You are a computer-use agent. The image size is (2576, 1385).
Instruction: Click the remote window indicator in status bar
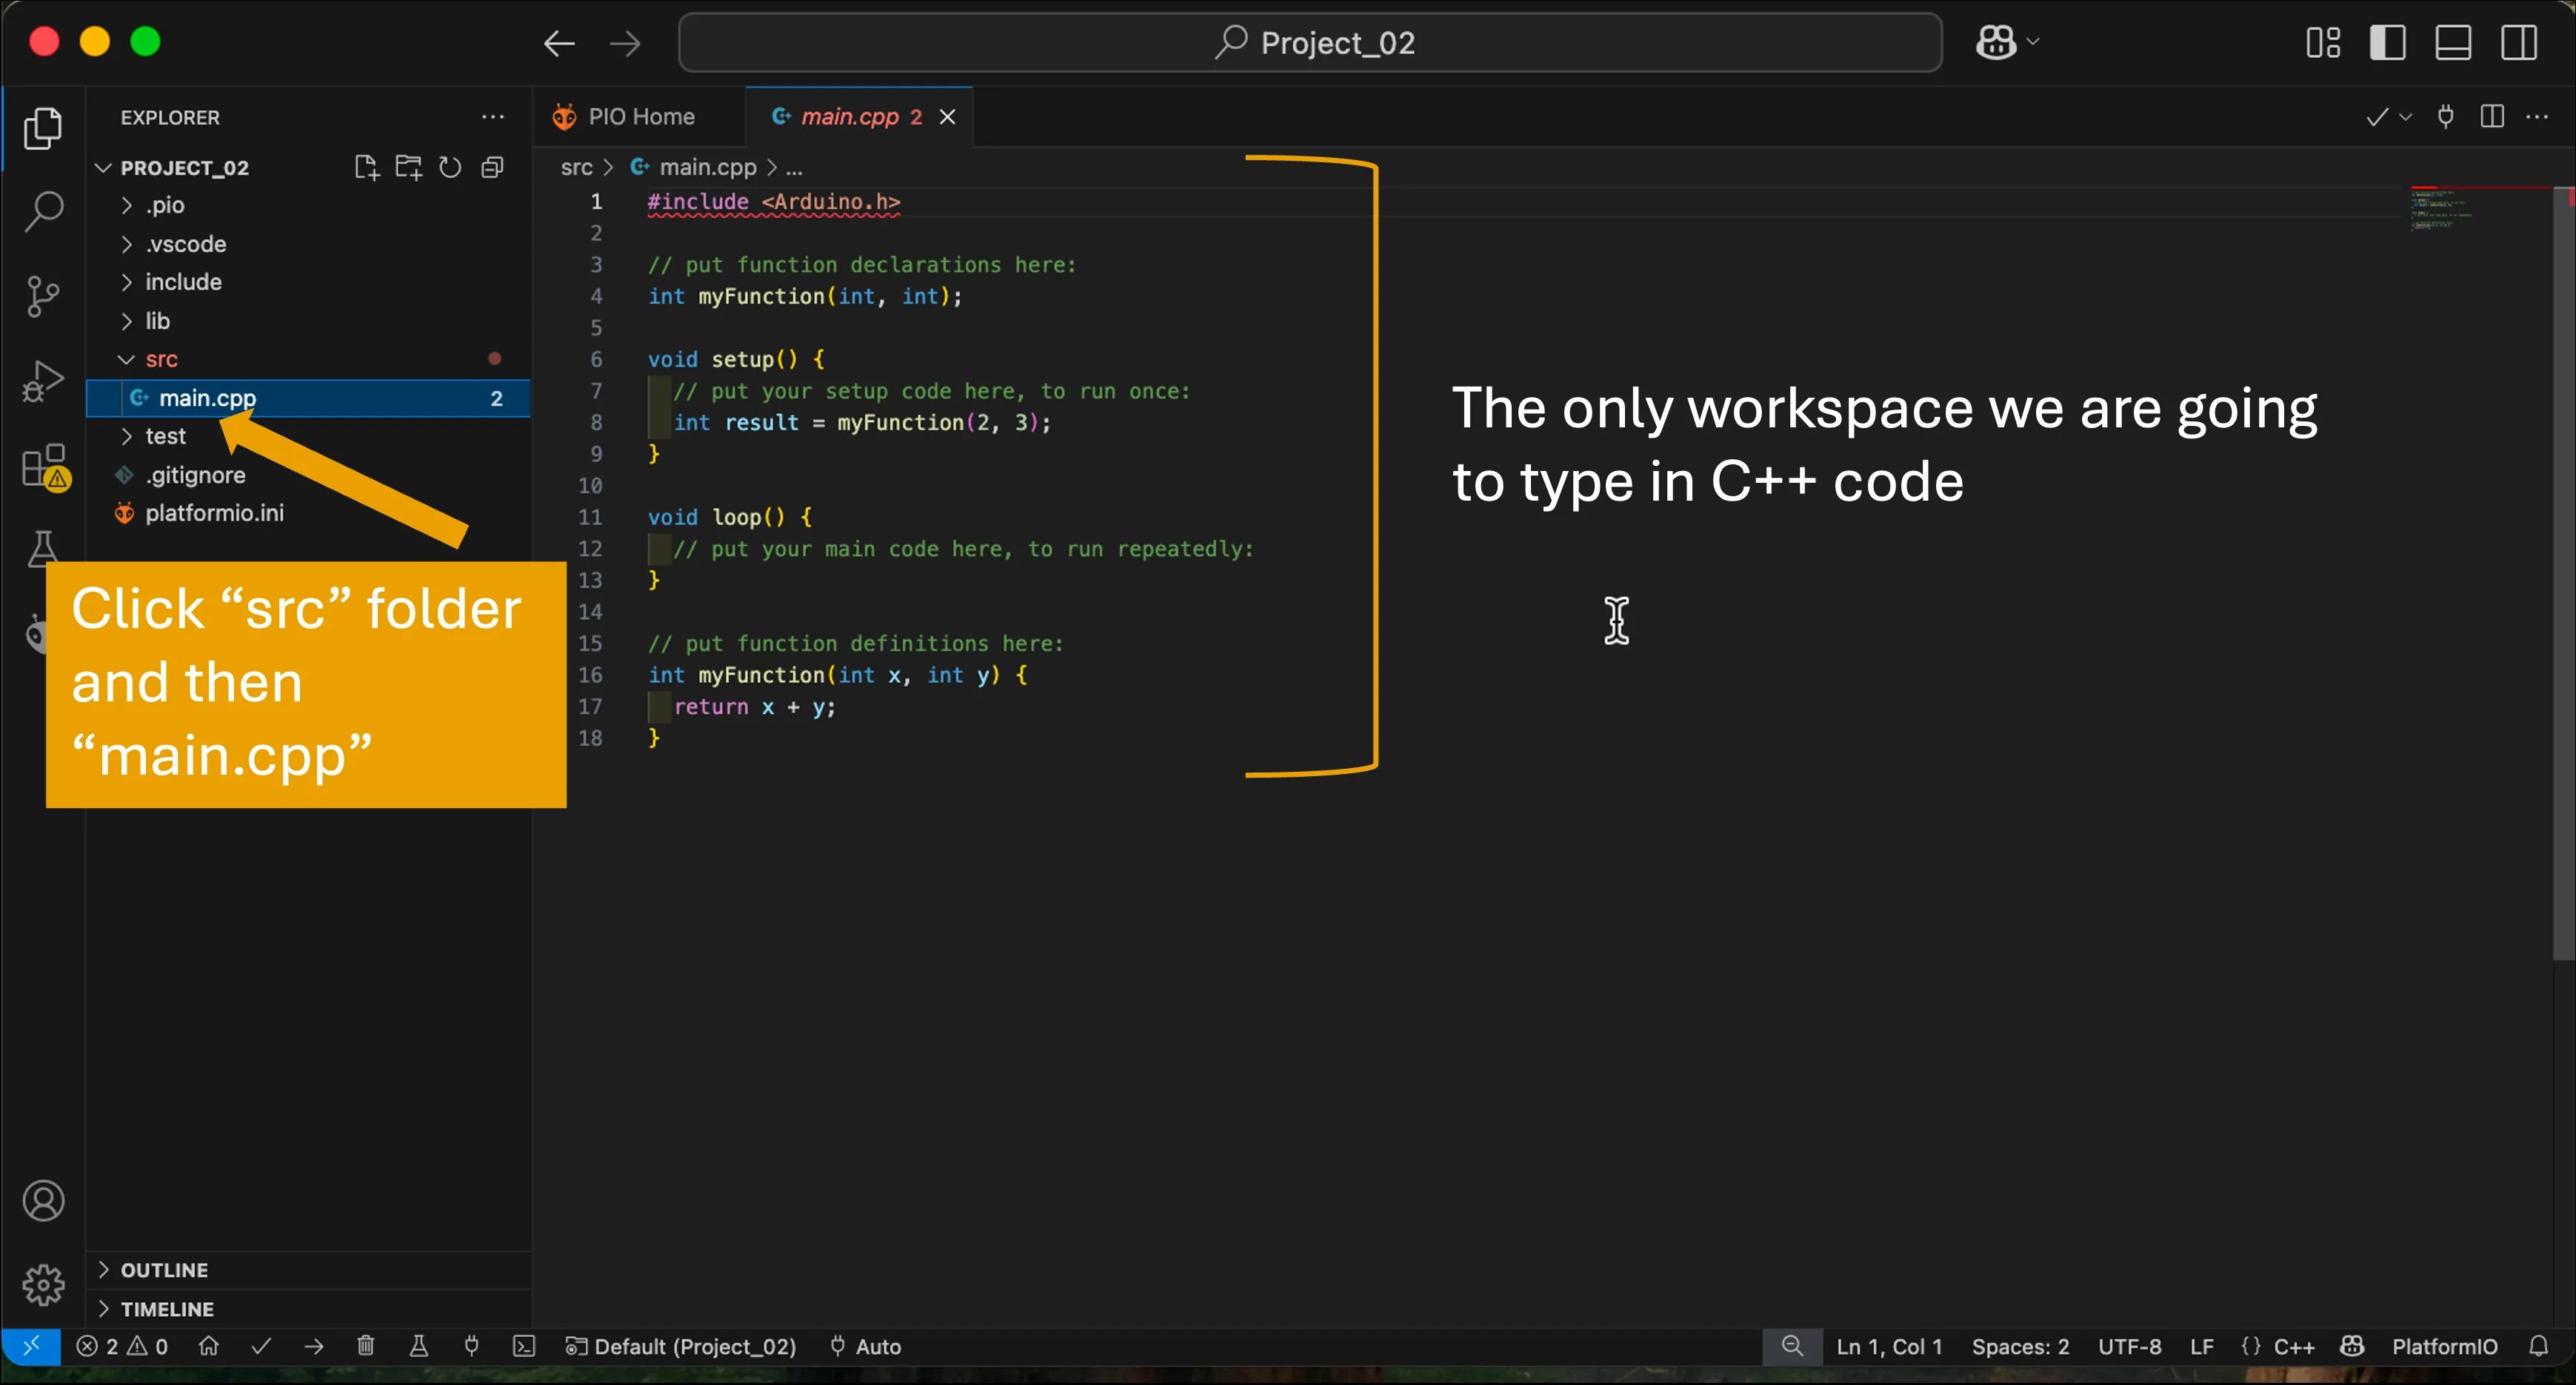tap(31, 1346)
